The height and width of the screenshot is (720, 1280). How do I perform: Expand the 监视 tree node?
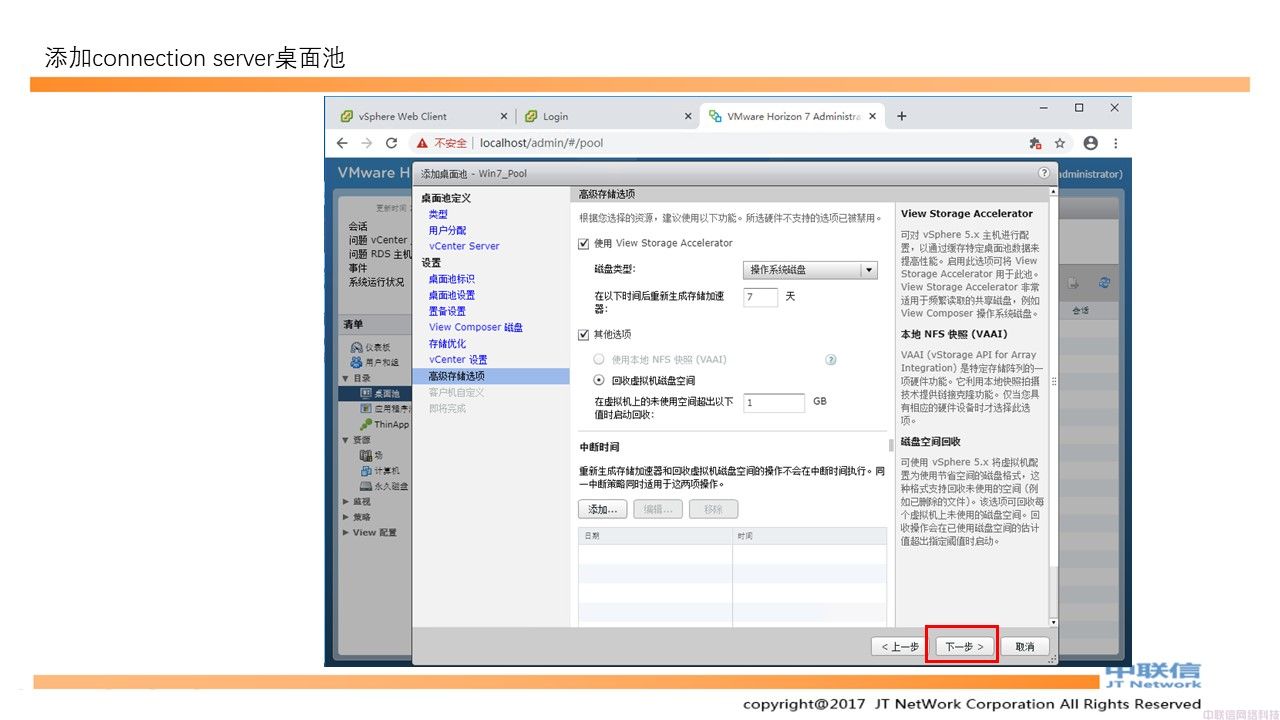click(x=346, y=502)
